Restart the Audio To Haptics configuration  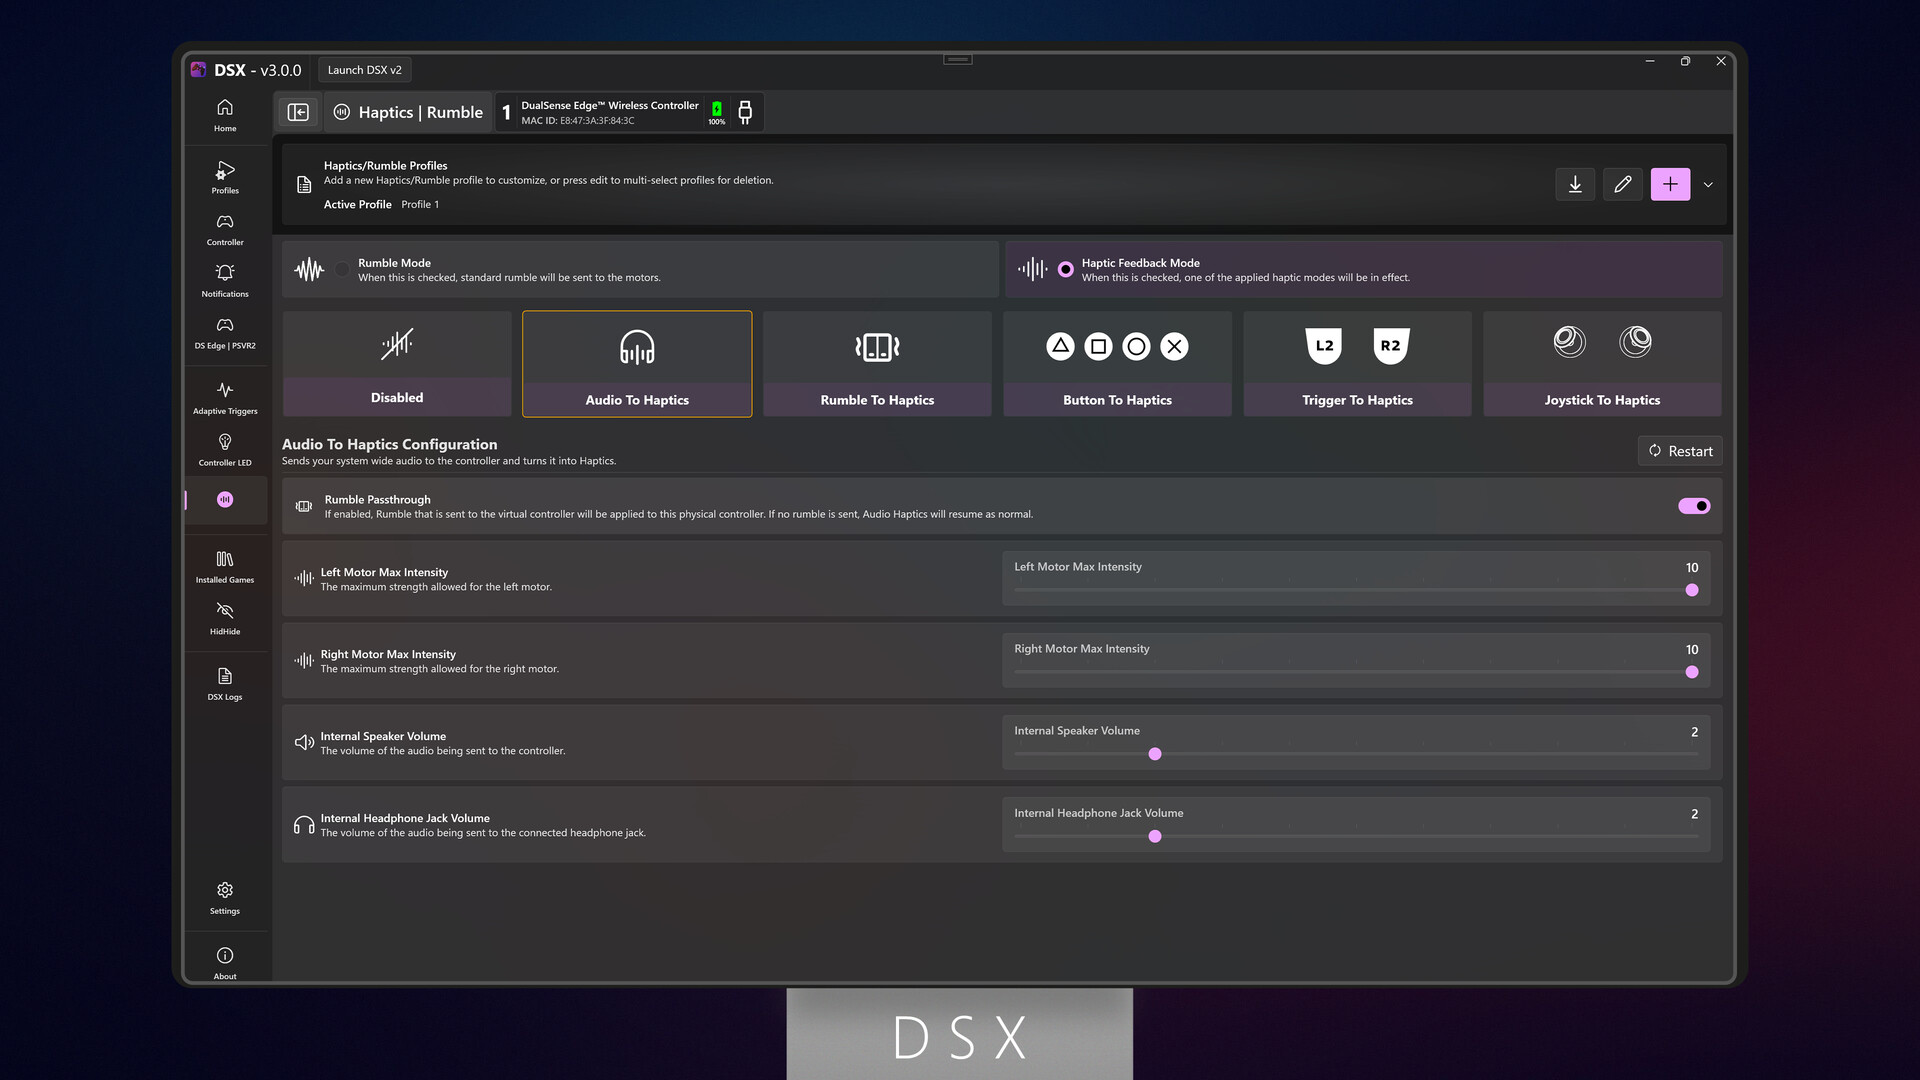(x=1680, y=450)
